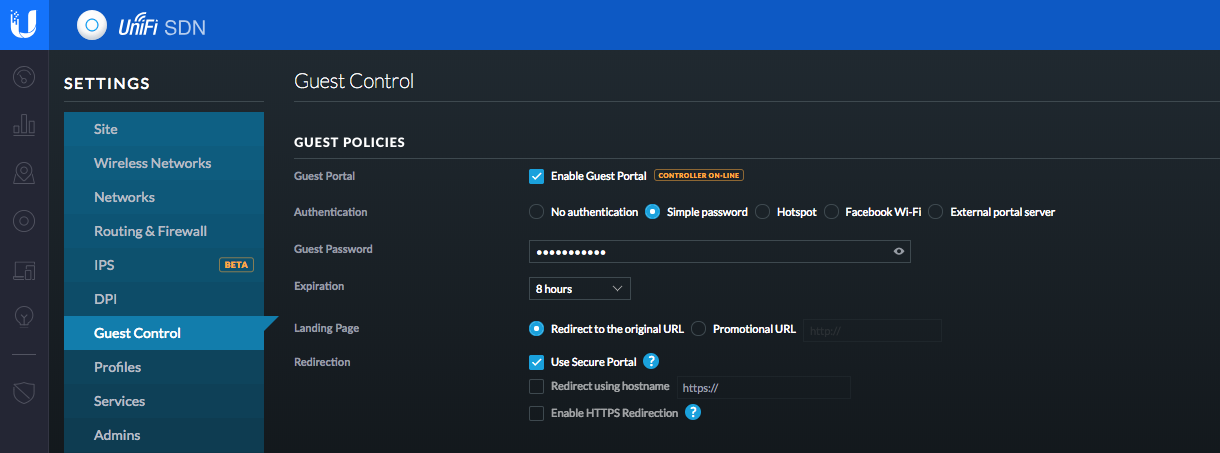
Task: Click the Ubiquiti logo icon at top-left
Action: click(24, 24)
